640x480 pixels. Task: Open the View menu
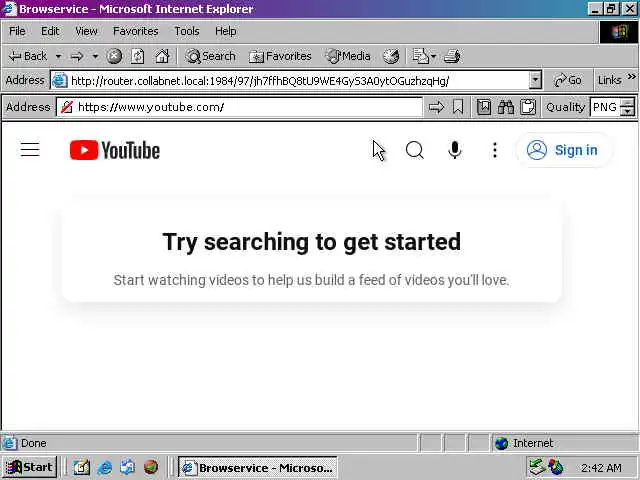86,31
